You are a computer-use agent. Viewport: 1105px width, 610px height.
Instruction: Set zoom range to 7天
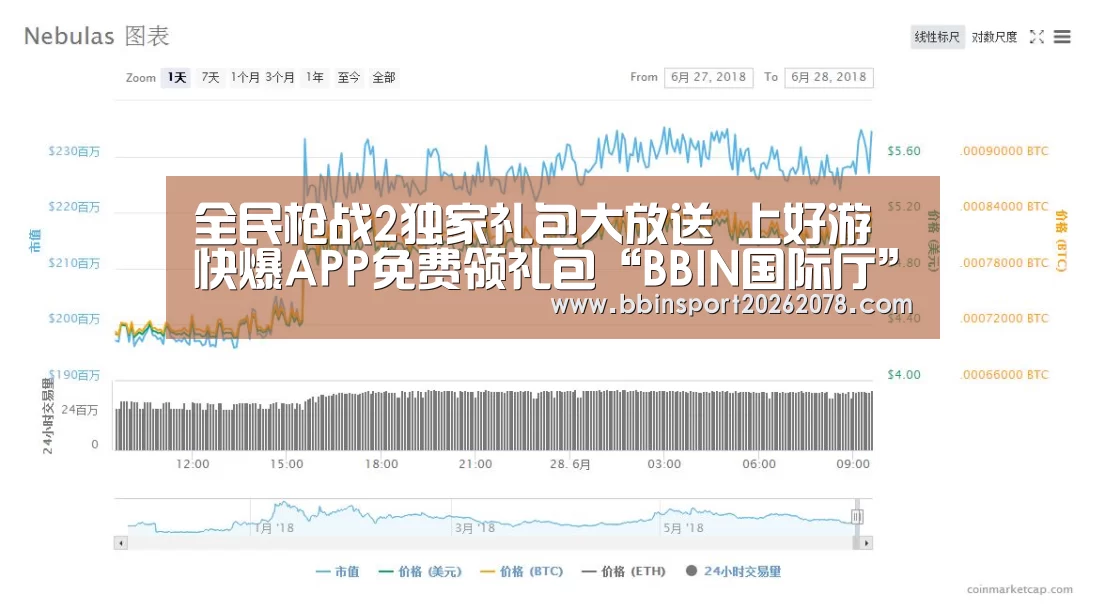210,77
